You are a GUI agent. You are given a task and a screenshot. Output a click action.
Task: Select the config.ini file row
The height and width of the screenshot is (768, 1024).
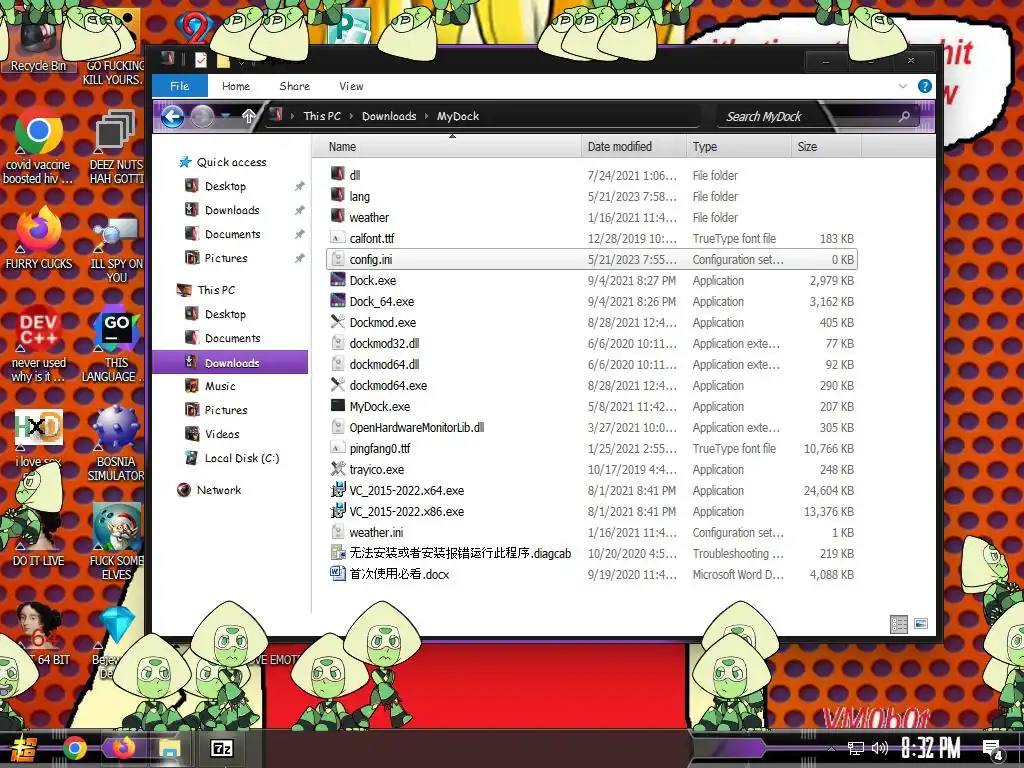coord(592,259)
